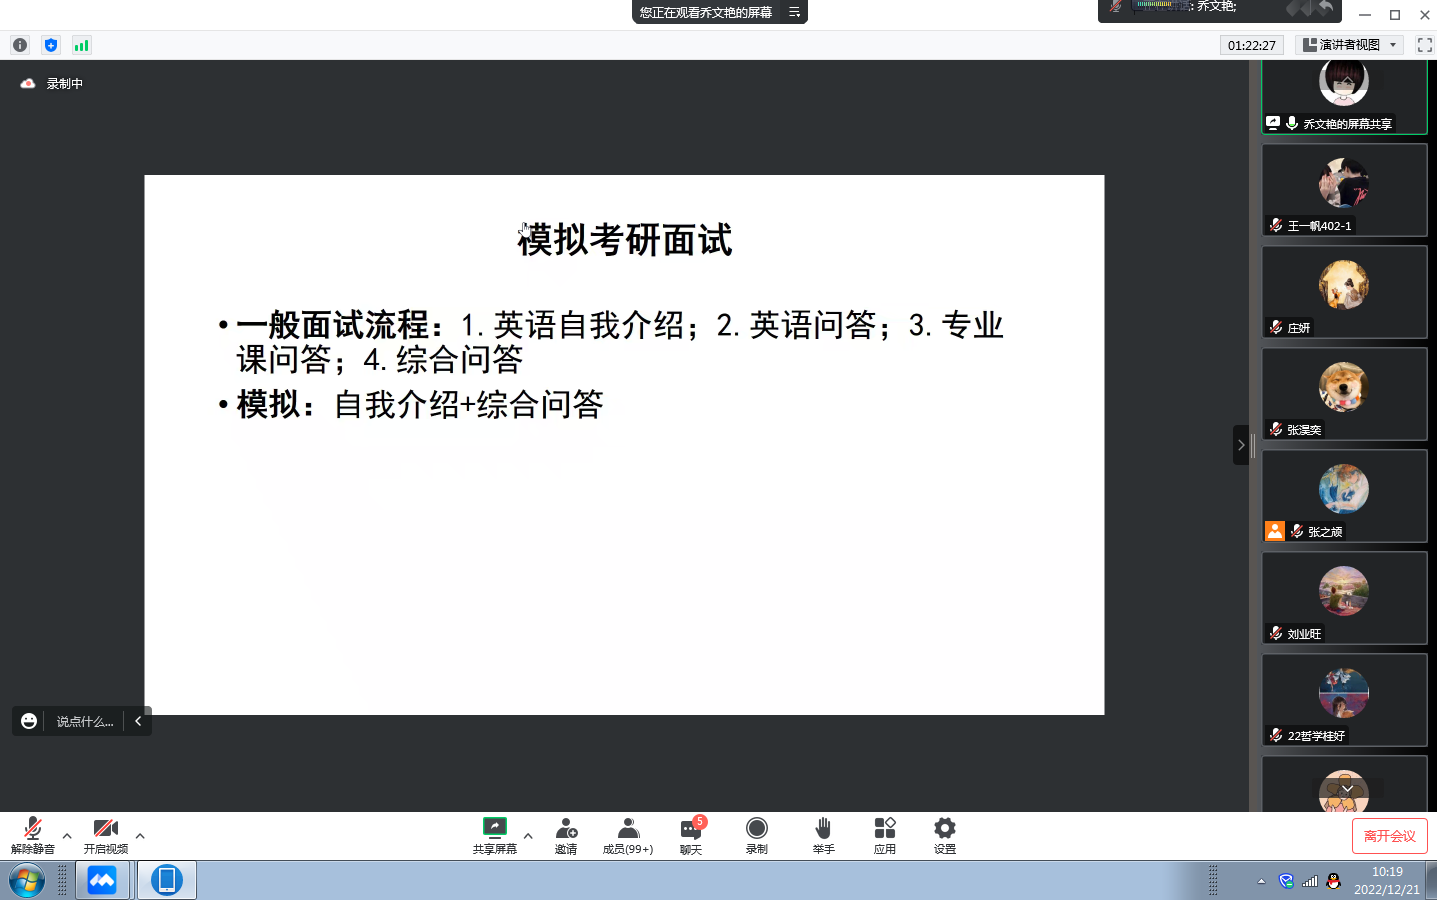
Task: Open the Members (成员) list
Action: [627, 835]
